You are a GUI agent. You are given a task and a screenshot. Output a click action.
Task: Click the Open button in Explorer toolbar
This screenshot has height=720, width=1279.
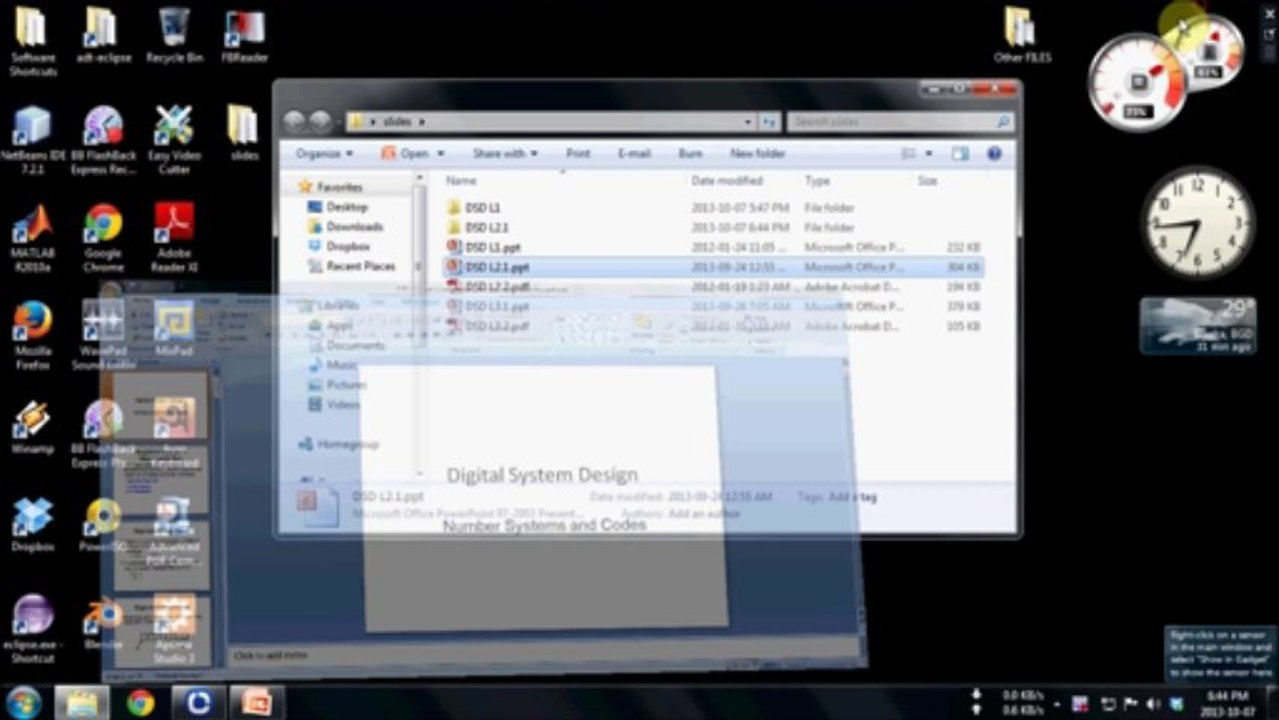click(x=405, y=154)
